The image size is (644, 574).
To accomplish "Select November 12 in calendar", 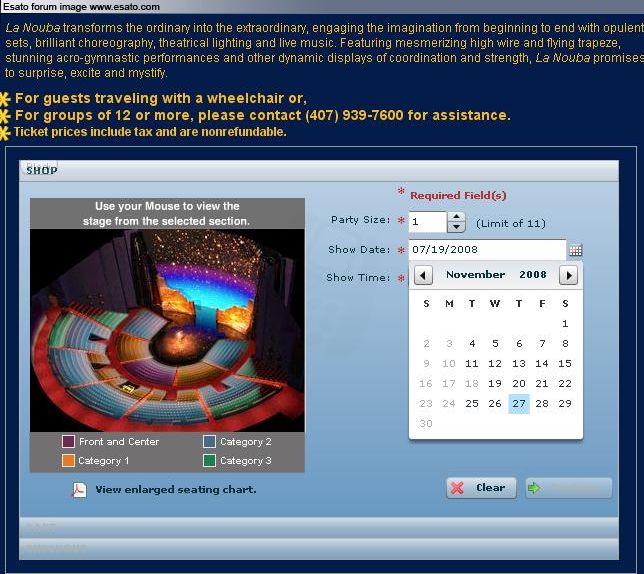I will tap(495, 364).
